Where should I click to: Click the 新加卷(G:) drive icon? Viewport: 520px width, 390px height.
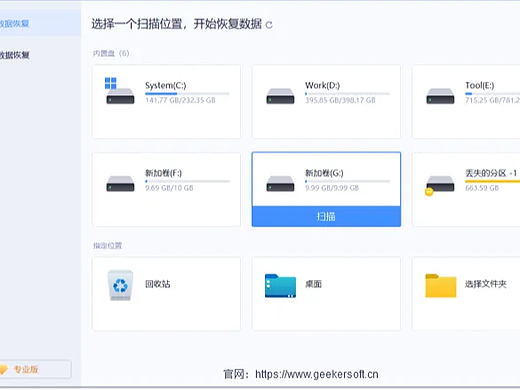click(280, 184)
